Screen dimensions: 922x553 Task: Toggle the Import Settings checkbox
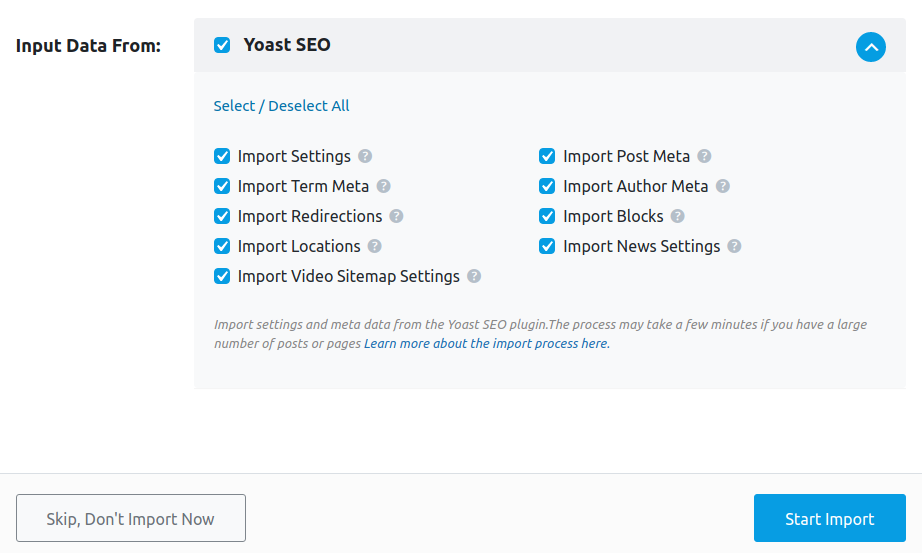point(222,156)
